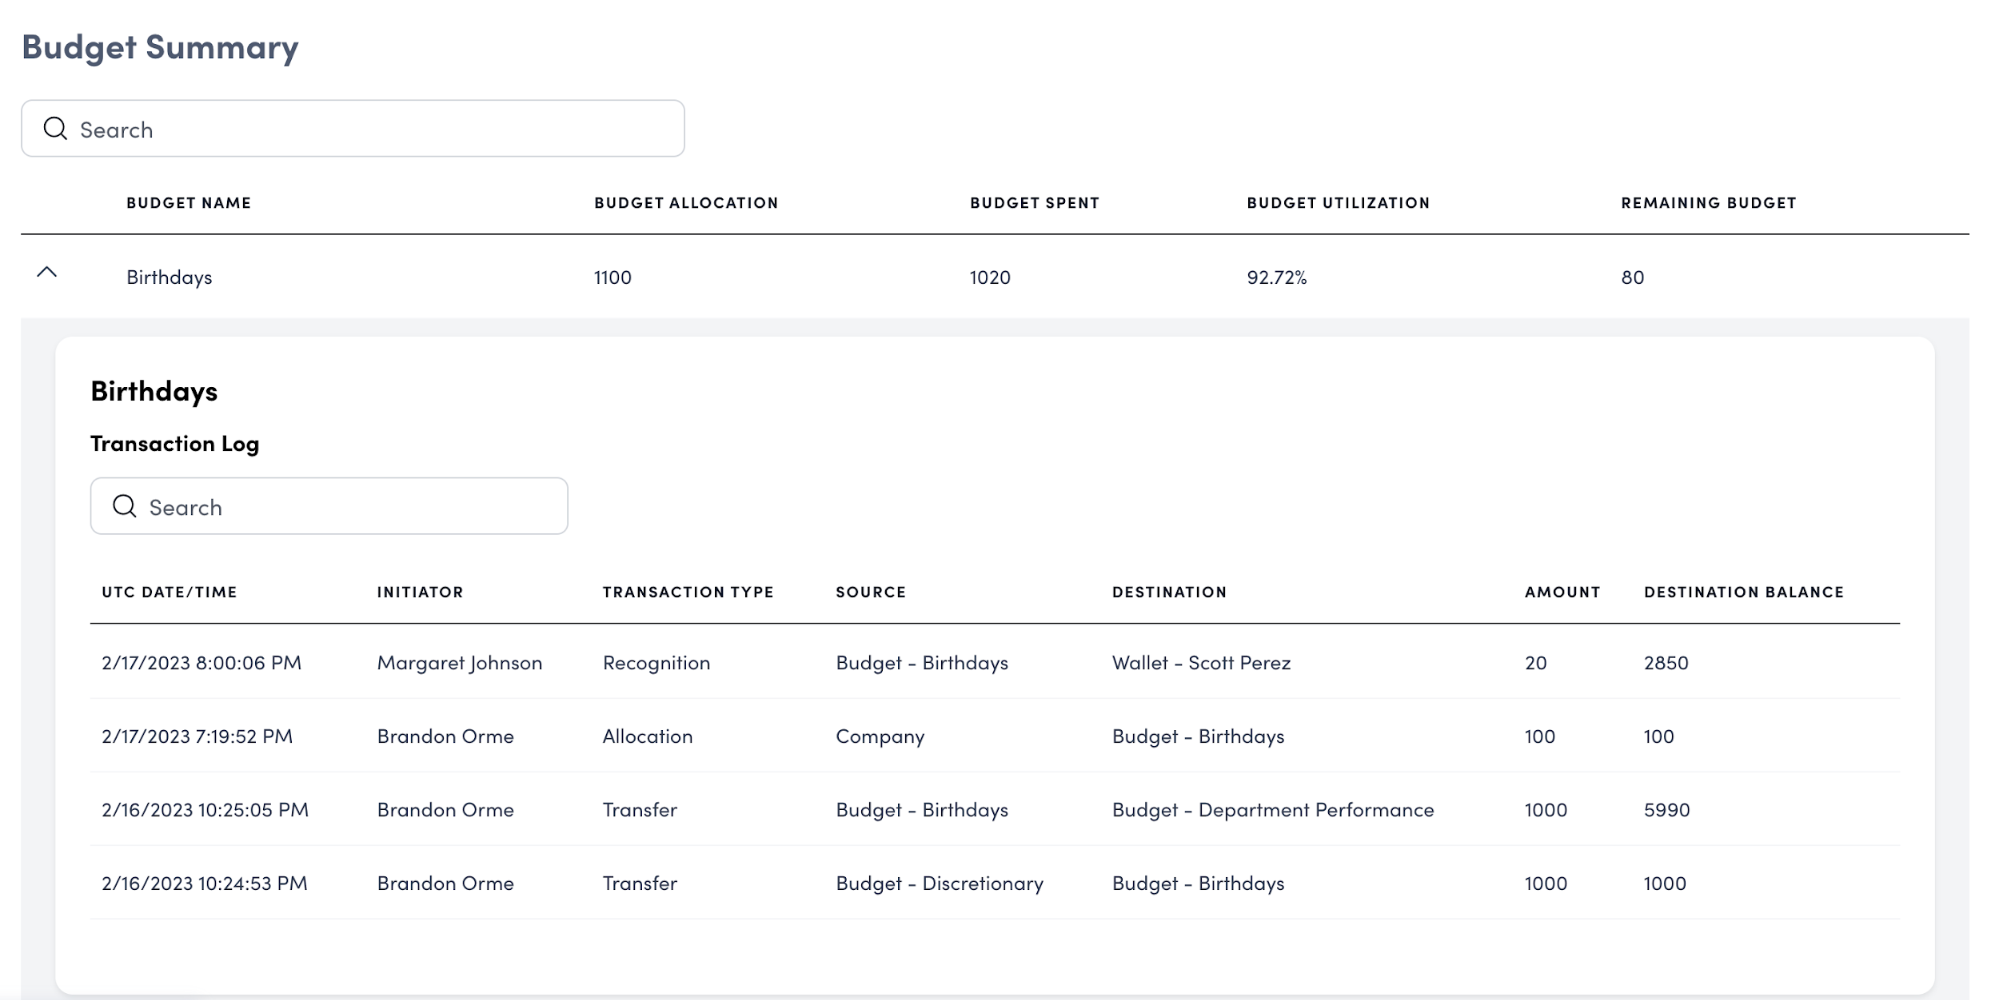1999x1001 pixels.
Task: Click the Budget - Department Performance destination
Action: tap(1272, 810)
